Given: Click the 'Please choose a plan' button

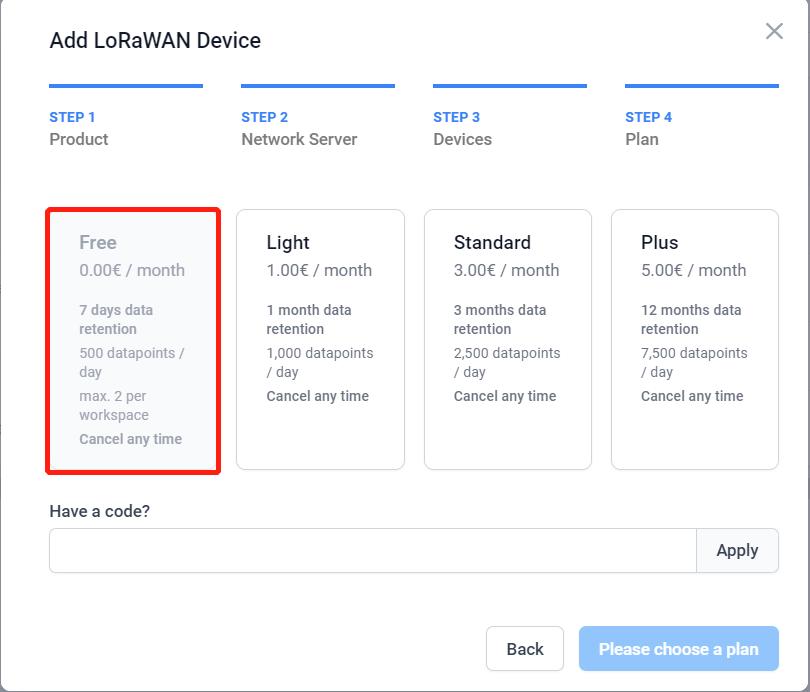Looking at the screenshot, I should [678, 649].
